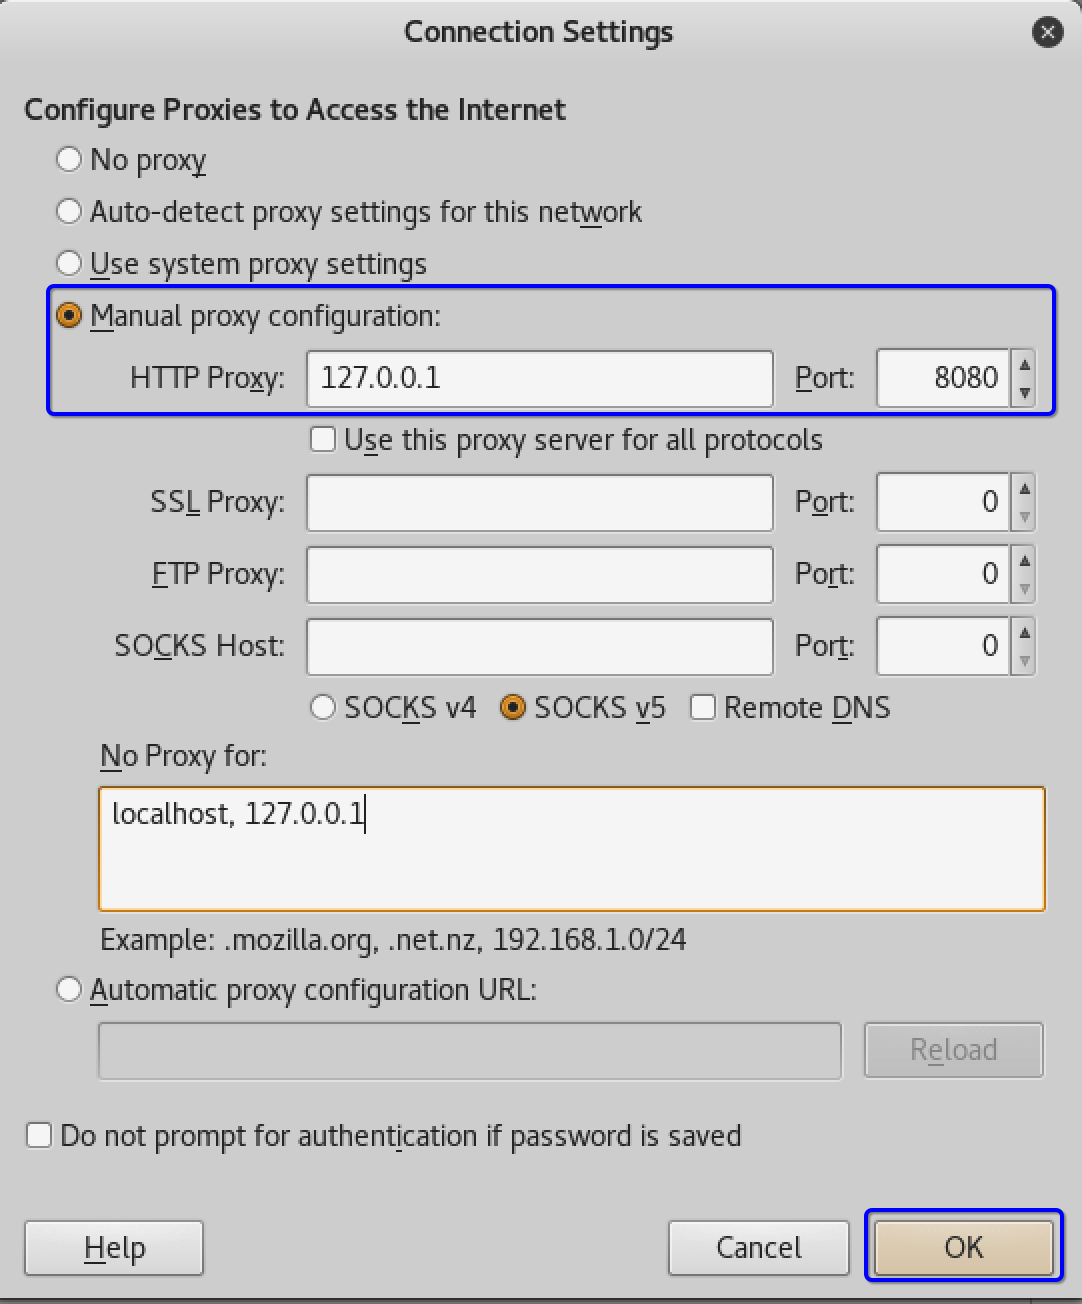This screenshot has width=1082, height=1304.
Task: Choose Auto-detect proxy settings for this network
Action: (x=69, y=211)
